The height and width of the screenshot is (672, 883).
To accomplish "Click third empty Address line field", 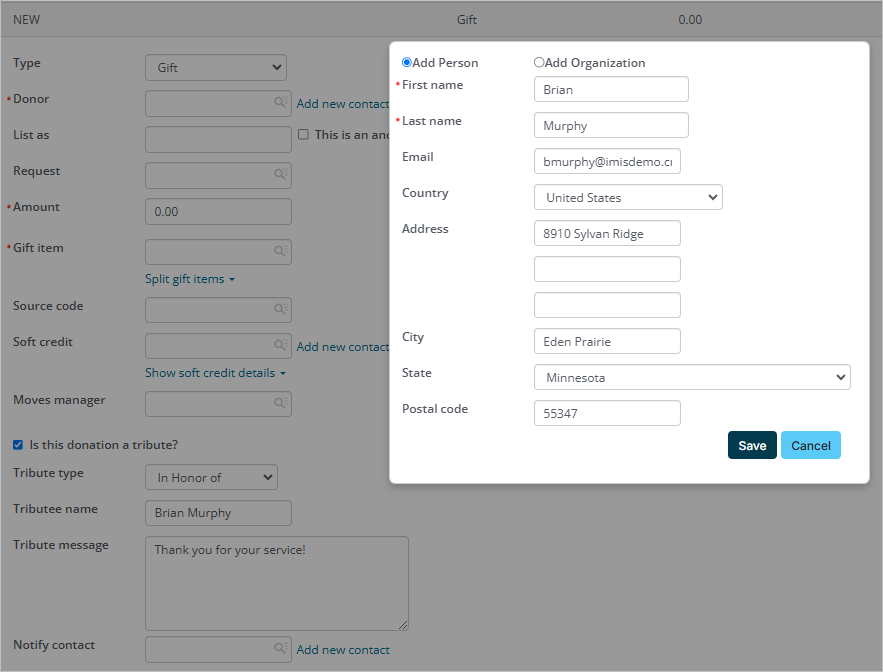I will coord(607,305).
